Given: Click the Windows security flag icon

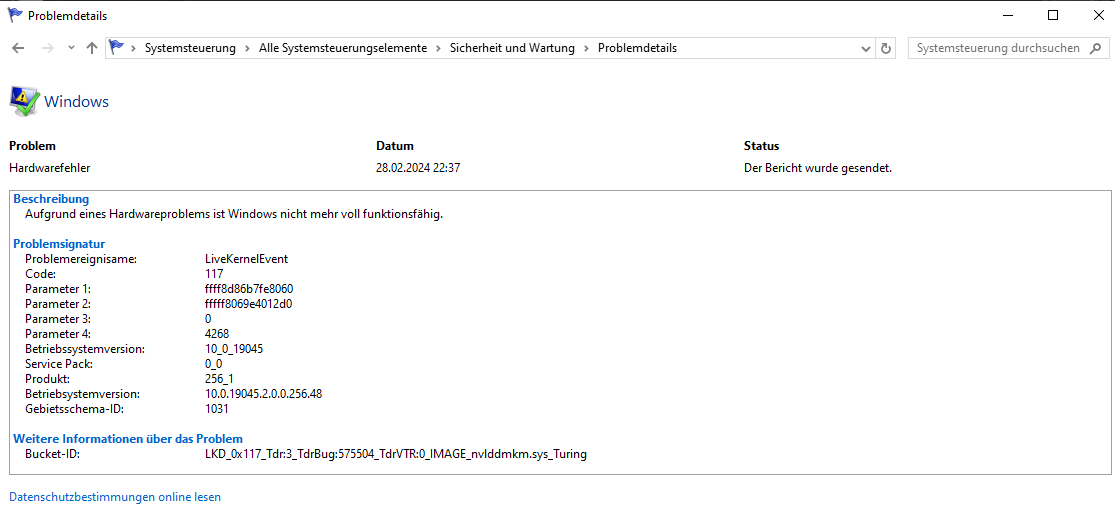Looking at the screenshot, I should pos(23,102).
